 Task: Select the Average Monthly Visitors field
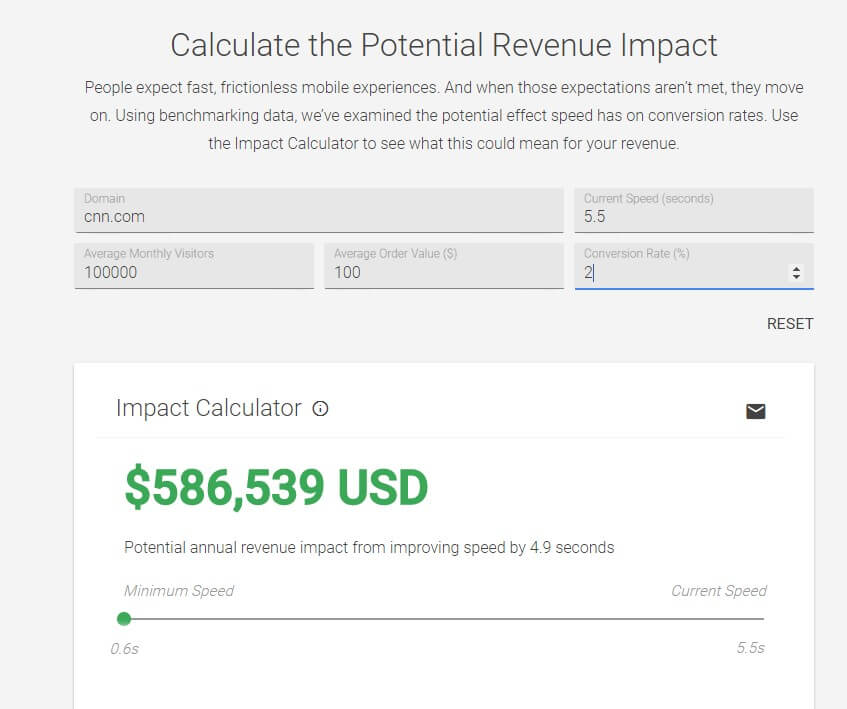pos(193,272)
